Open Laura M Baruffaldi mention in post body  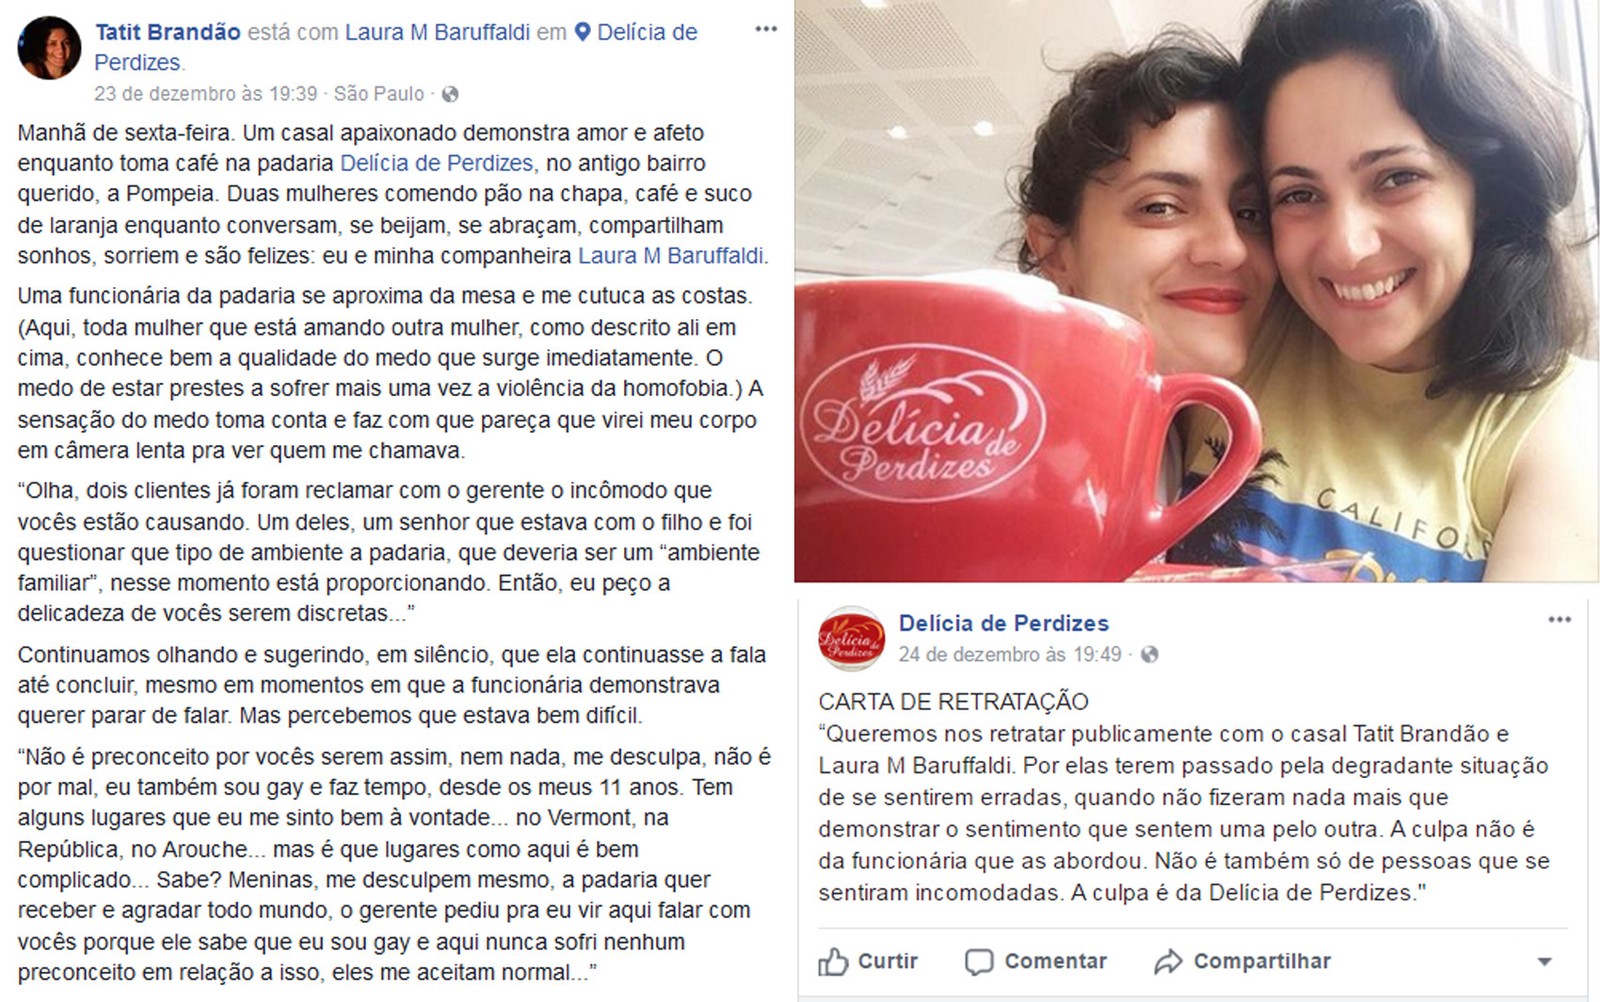coord(671,256)
